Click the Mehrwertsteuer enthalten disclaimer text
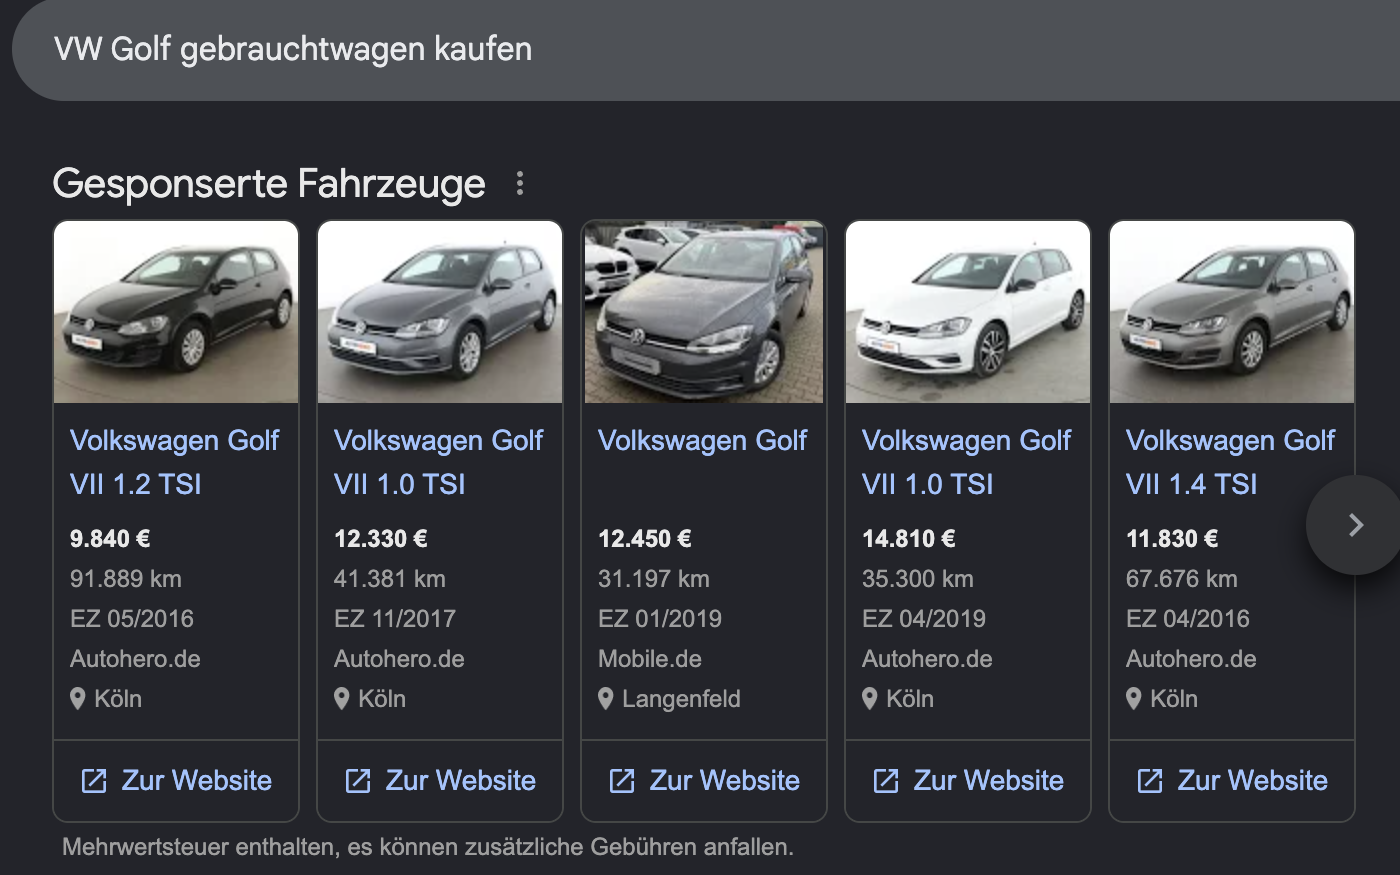The height and width of the screenshot is (875, 1400). (x=428, y=847)
